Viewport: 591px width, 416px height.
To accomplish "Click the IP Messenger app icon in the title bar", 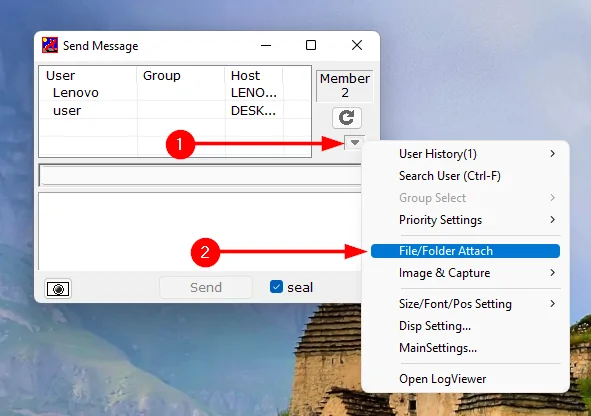I will 50,45.
